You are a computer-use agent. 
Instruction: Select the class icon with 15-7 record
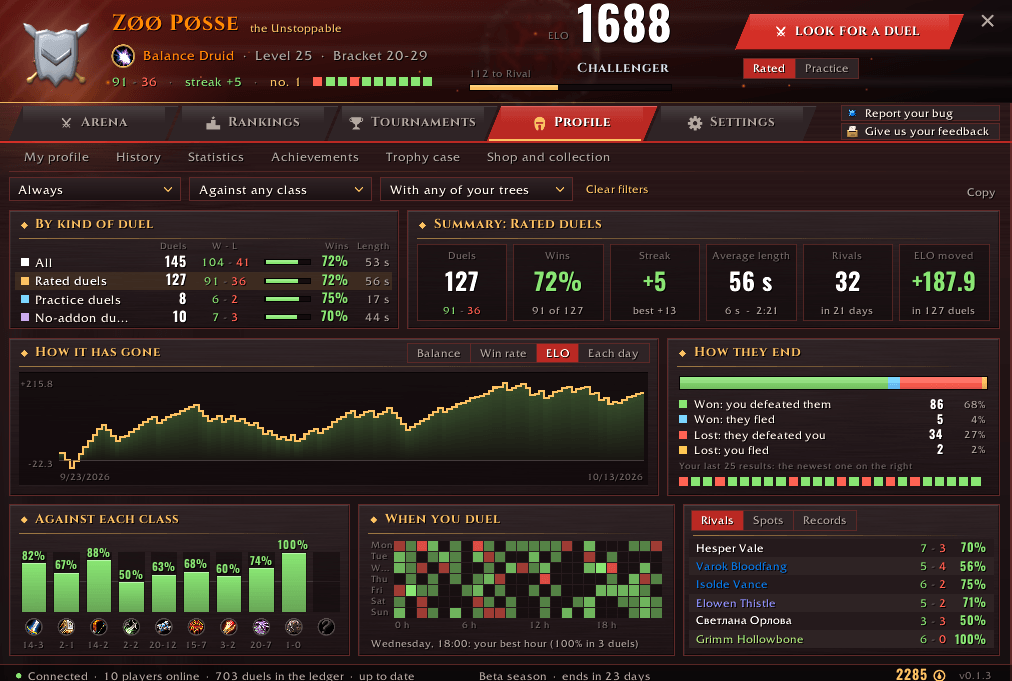[x=196, y=626]
